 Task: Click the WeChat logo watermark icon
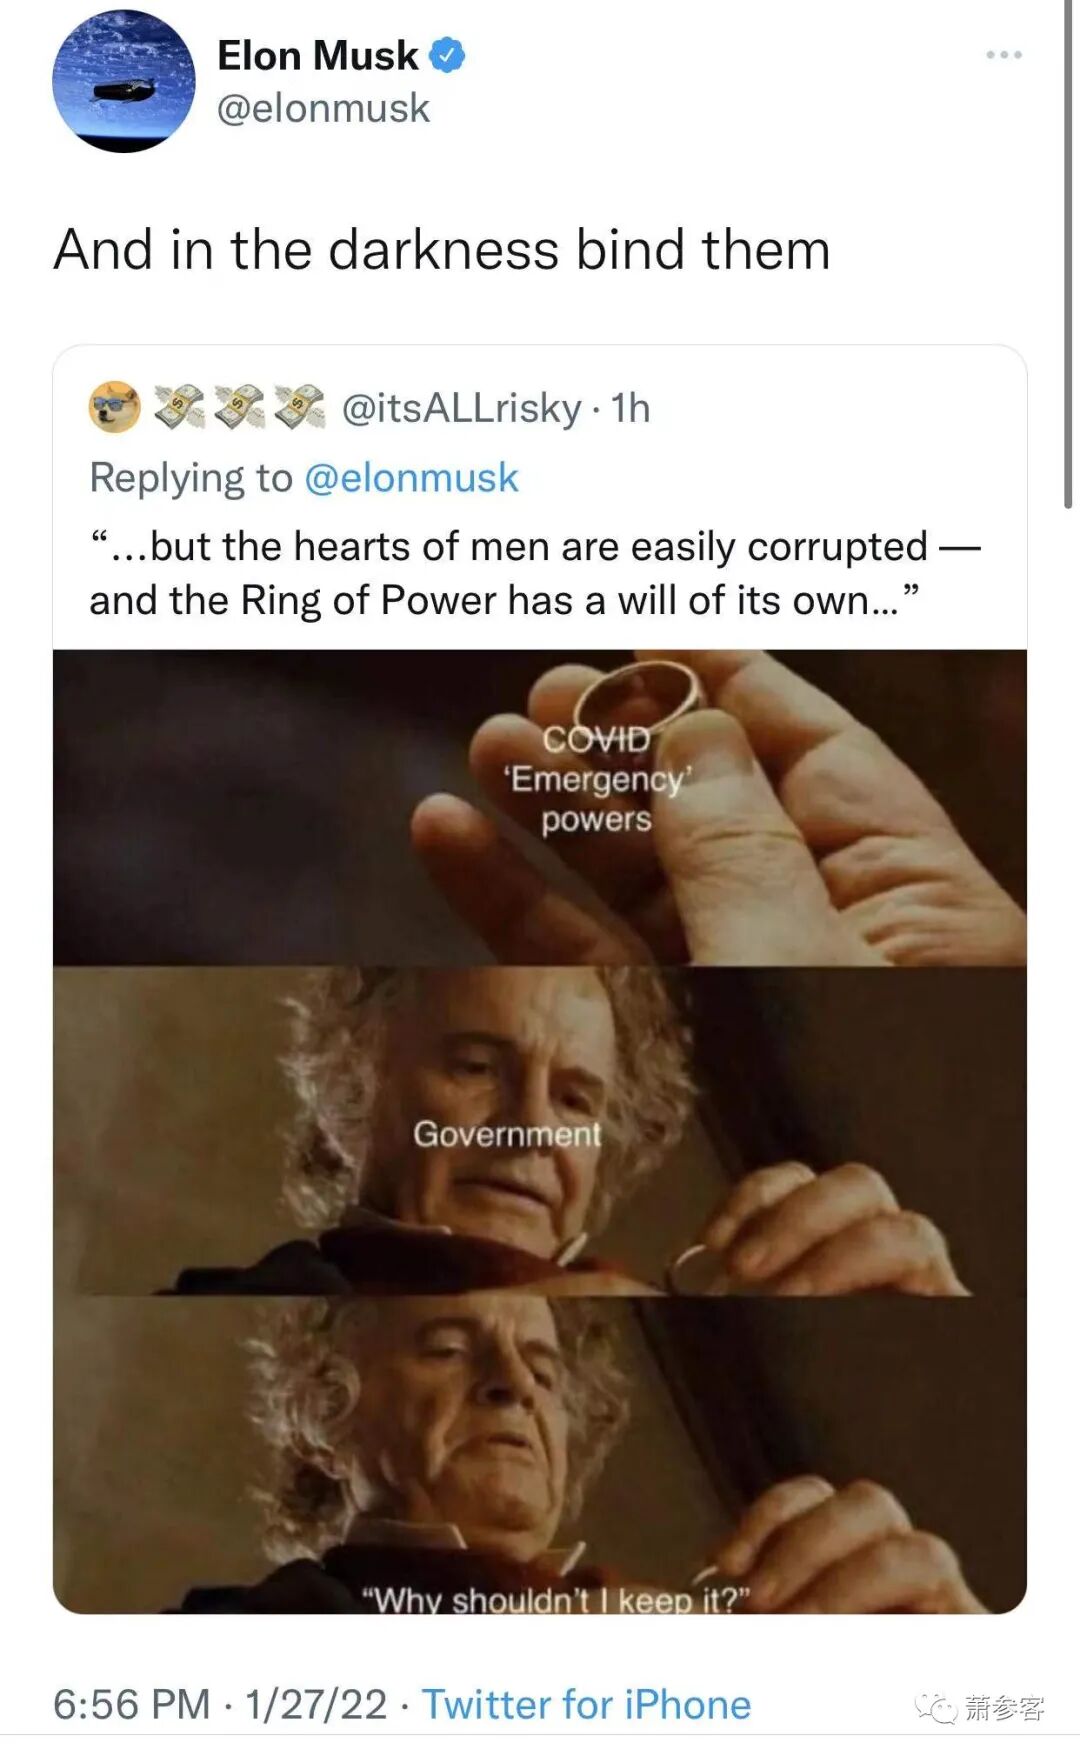(936, 1708)
